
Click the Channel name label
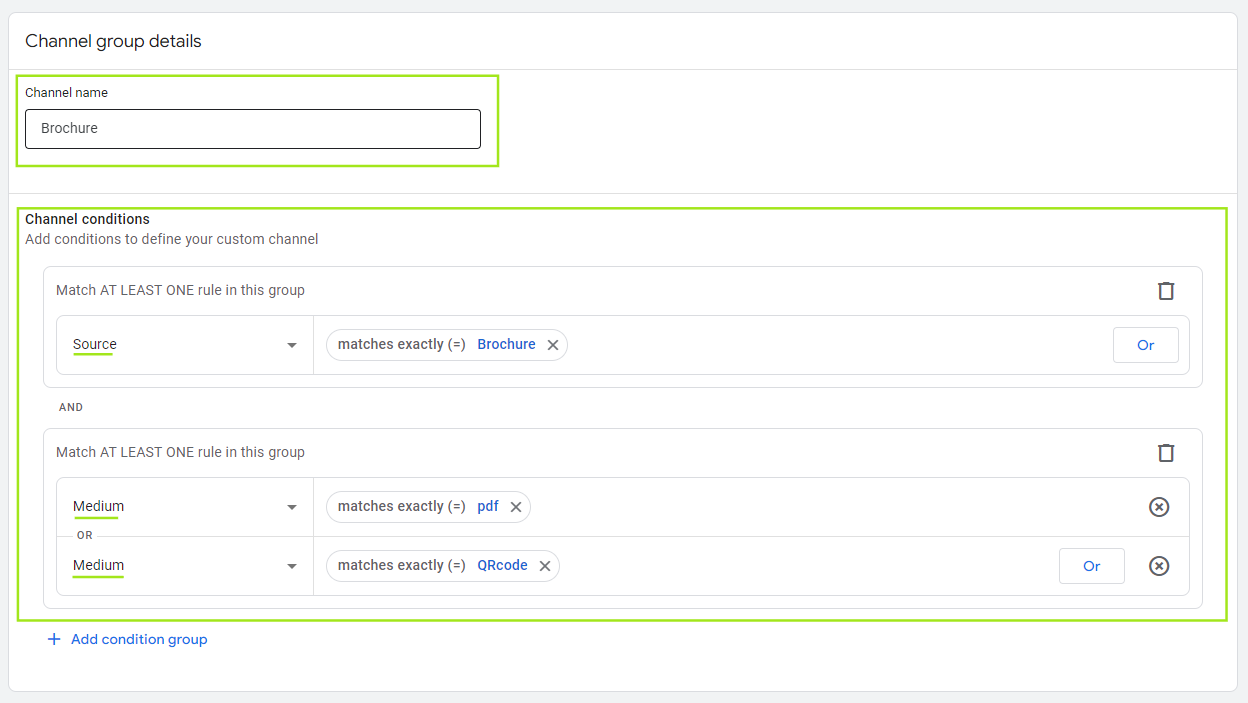pos(66,93)
